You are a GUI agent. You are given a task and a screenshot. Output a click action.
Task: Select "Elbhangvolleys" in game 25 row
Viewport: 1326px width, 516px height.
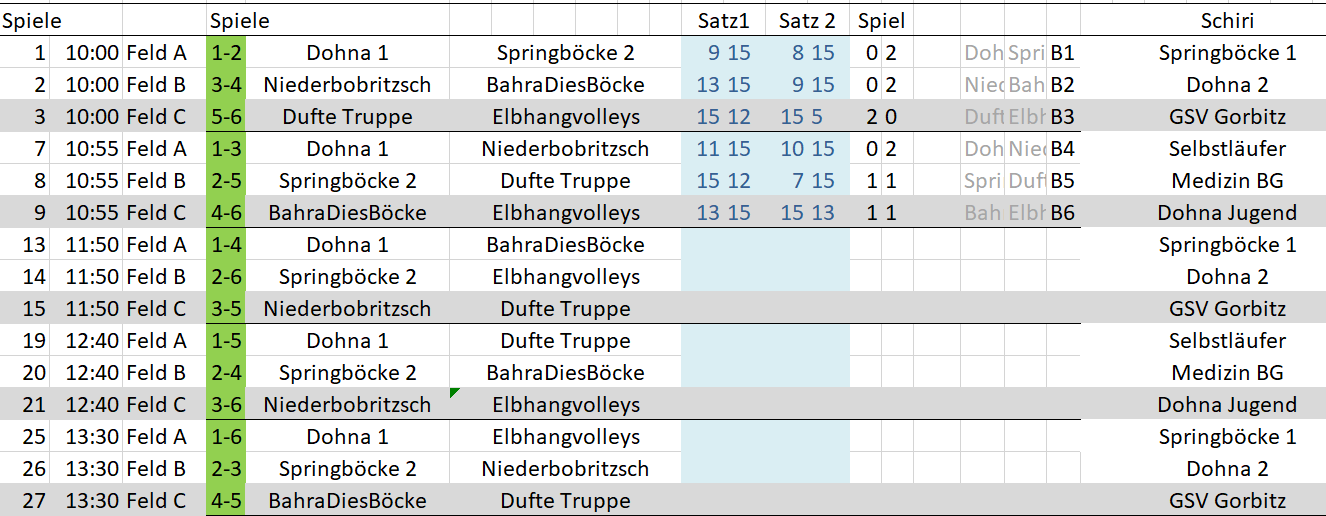[565, 437]
